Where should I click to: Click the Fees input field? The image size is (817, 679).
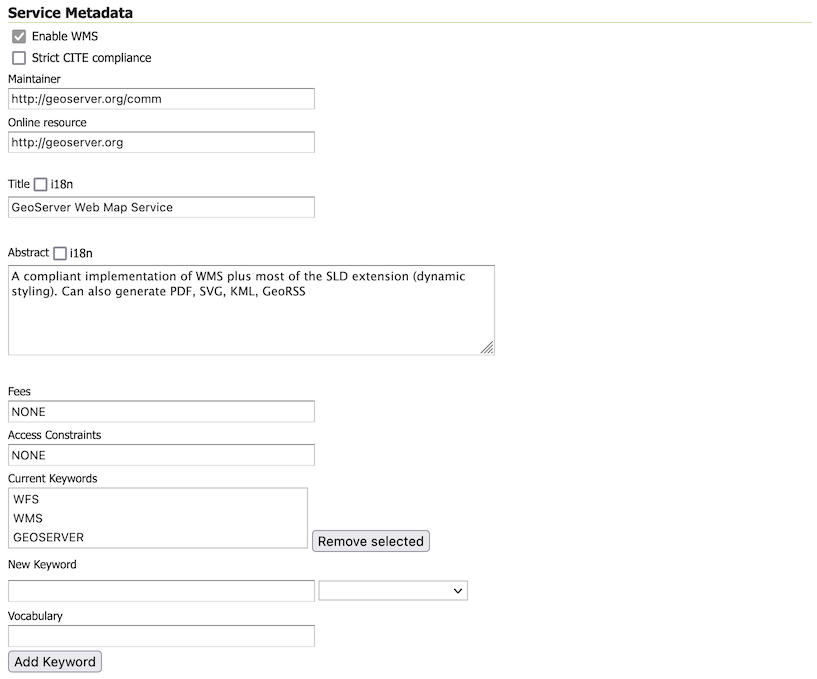161,411
